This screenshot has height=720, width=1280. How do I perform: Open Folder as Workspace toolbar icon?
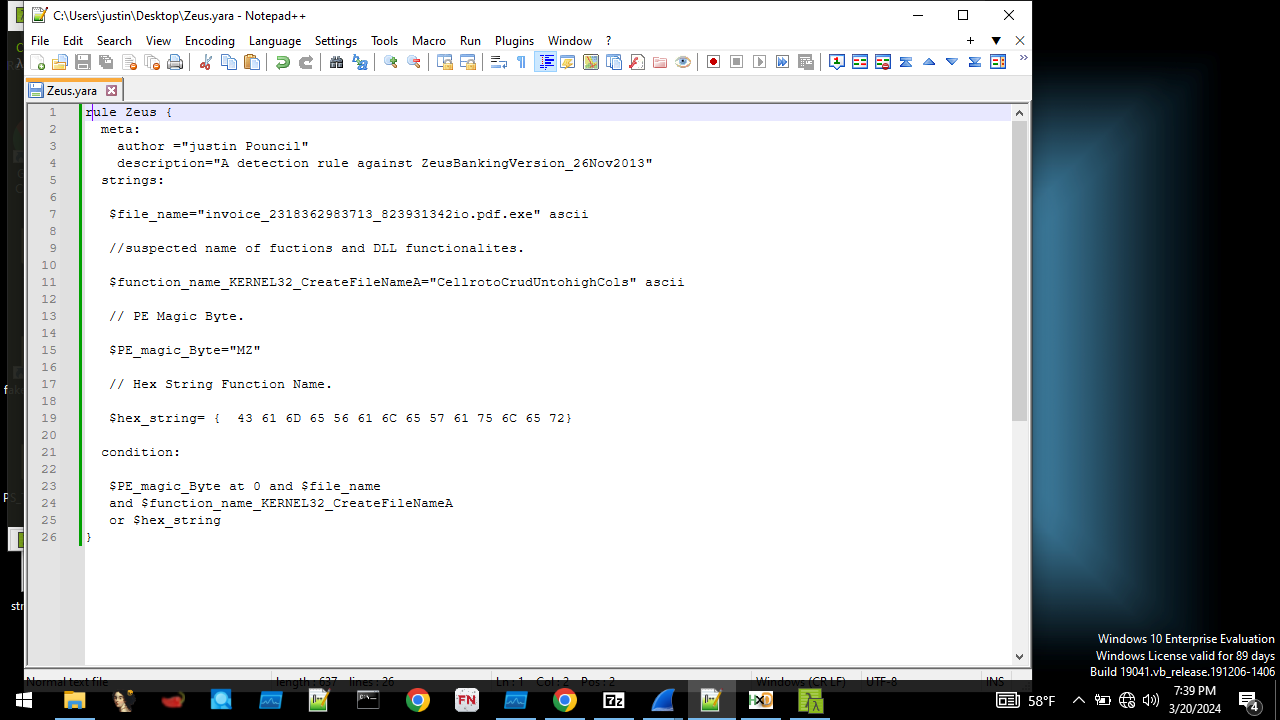click(x=660, y=62)
